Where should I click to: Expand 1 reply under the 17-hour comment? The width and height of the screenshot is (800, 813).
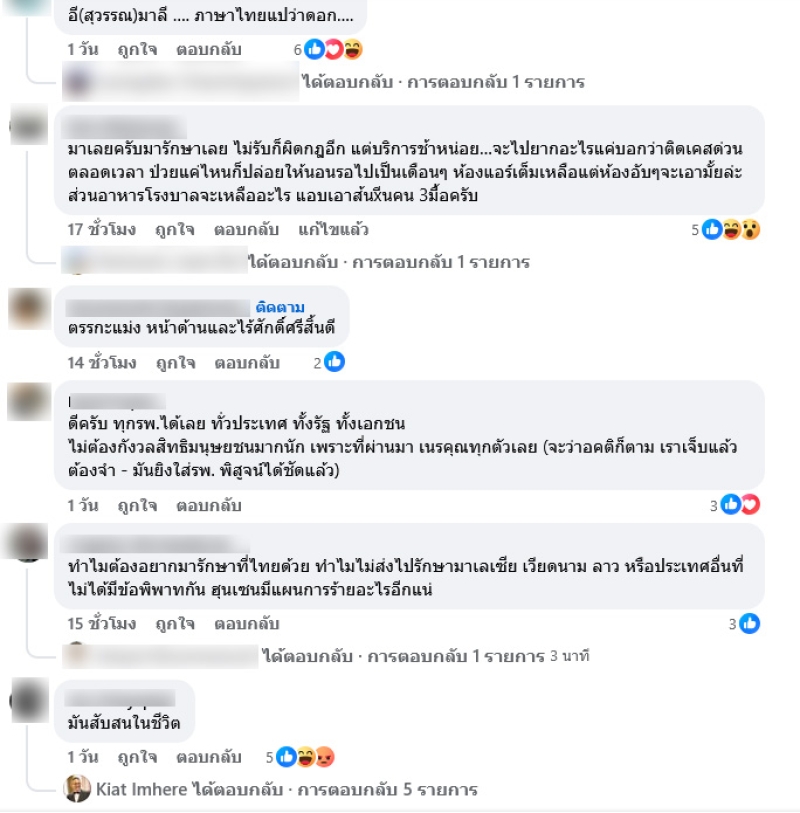coord(389,262)
